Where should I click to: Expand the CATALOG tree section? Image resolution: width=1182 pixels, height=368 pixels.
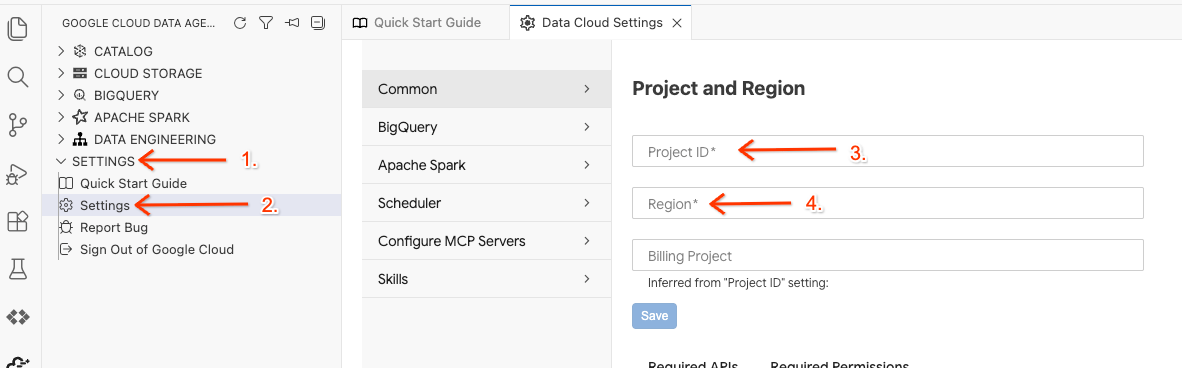pos(61,51)
